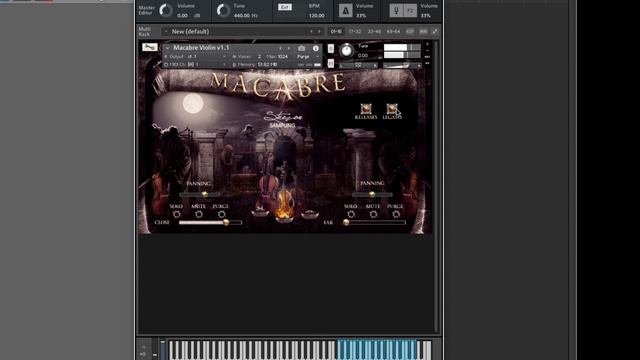
Task: Toggle Mute for the Far mic
Action: (373, 214)
